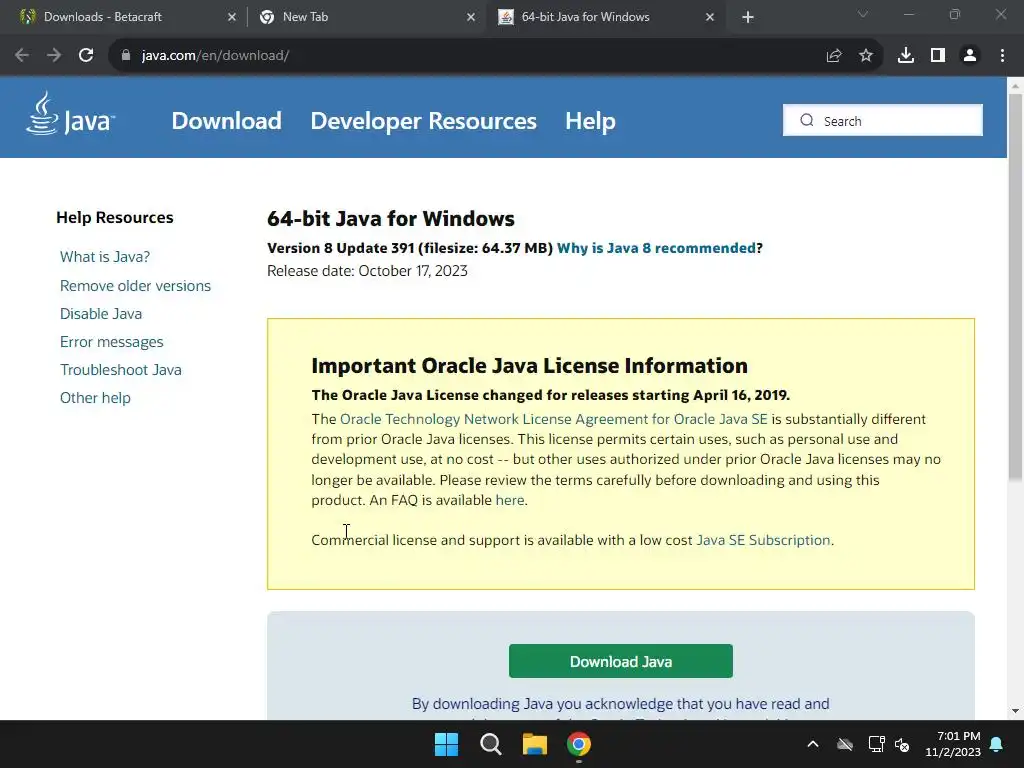Click the page vertical scrollbar thumb
Screen dimensions: 1024x768
click(1015, 287)
